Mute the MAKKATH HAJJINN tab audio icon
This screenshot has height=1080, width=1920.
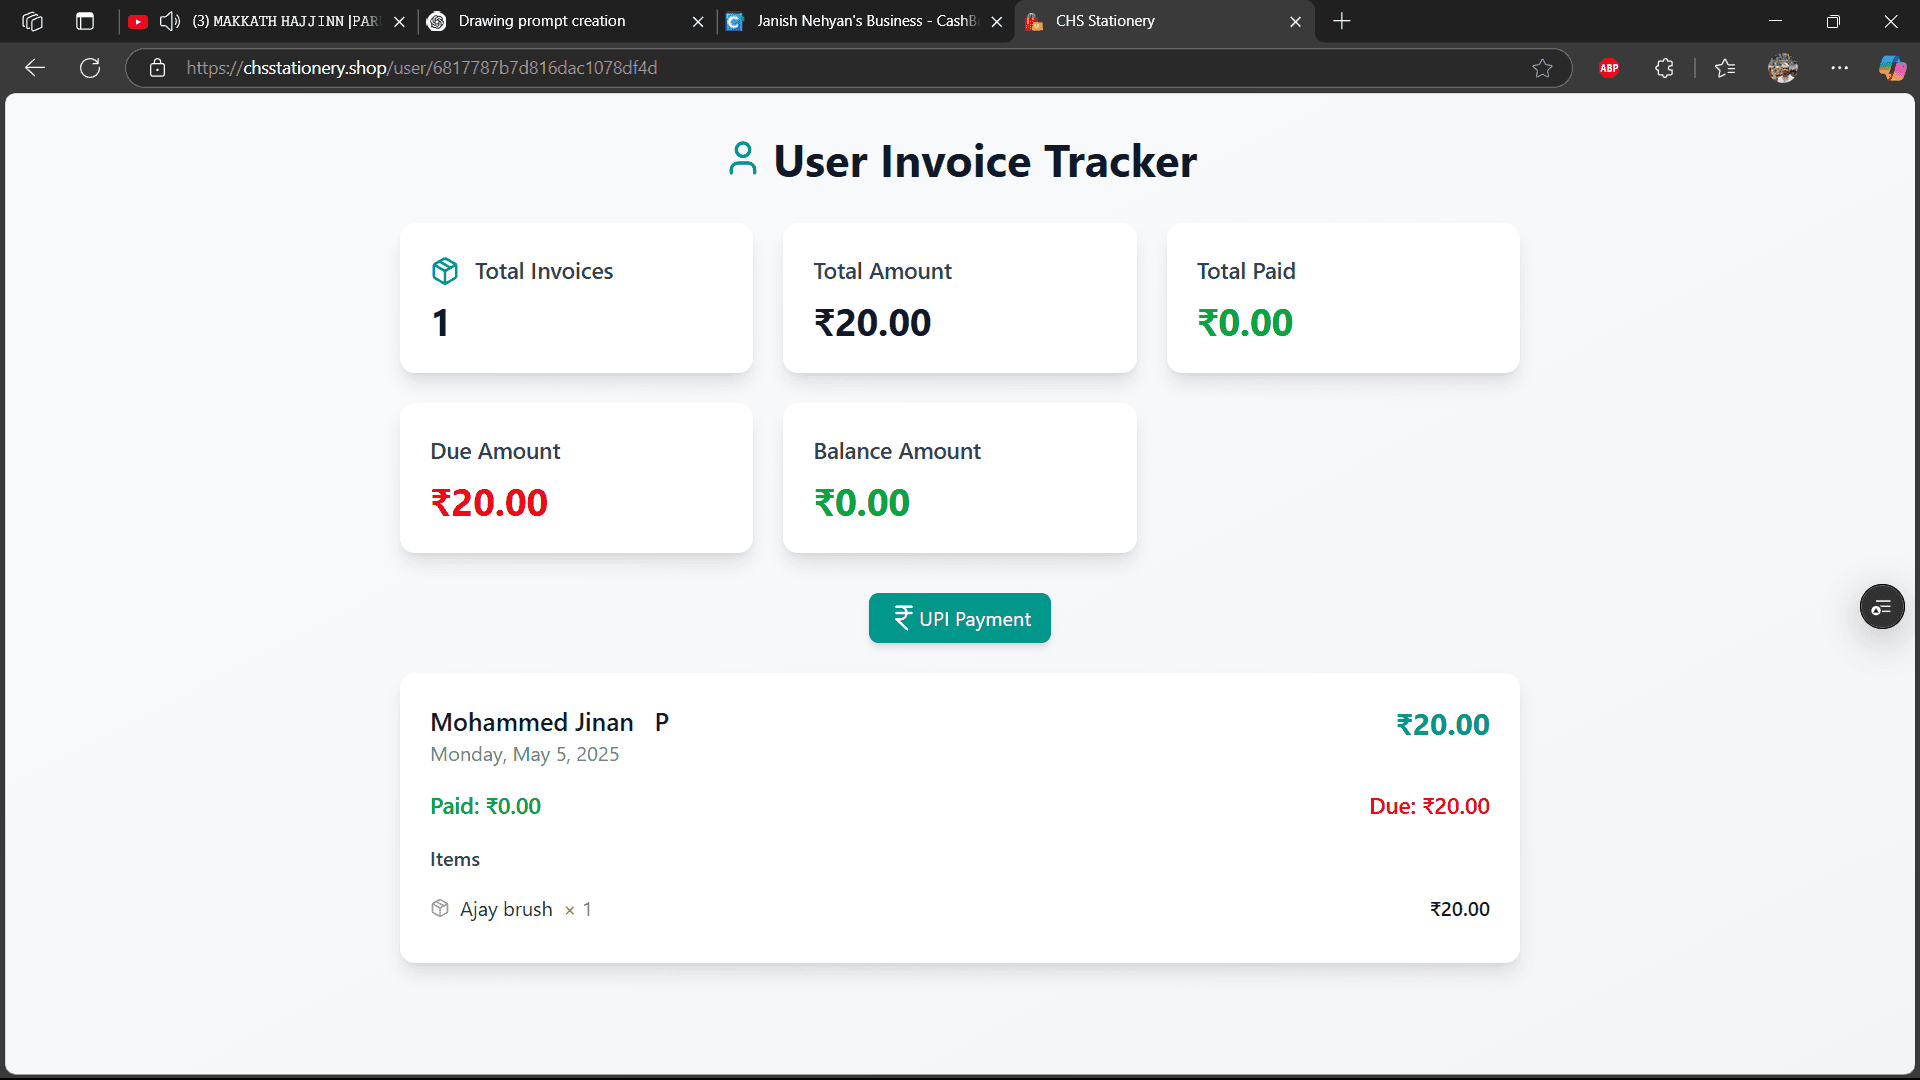pos(170,21)
